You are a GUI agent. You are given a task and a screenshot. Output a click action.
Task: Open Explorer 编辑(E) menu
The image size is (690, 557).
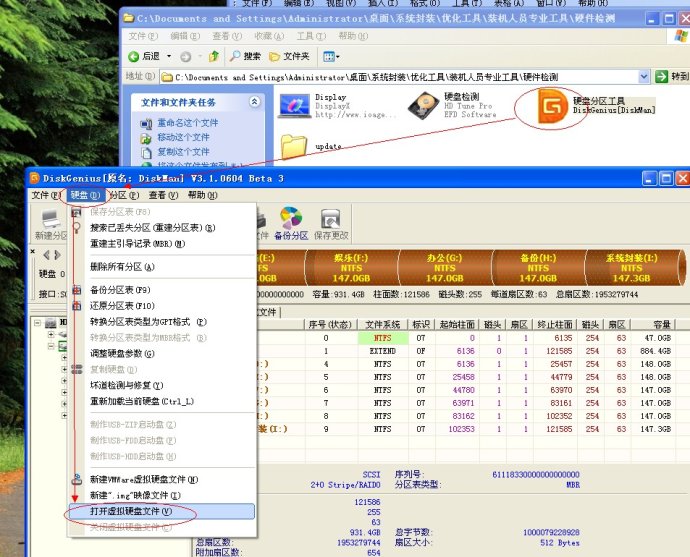185,36
